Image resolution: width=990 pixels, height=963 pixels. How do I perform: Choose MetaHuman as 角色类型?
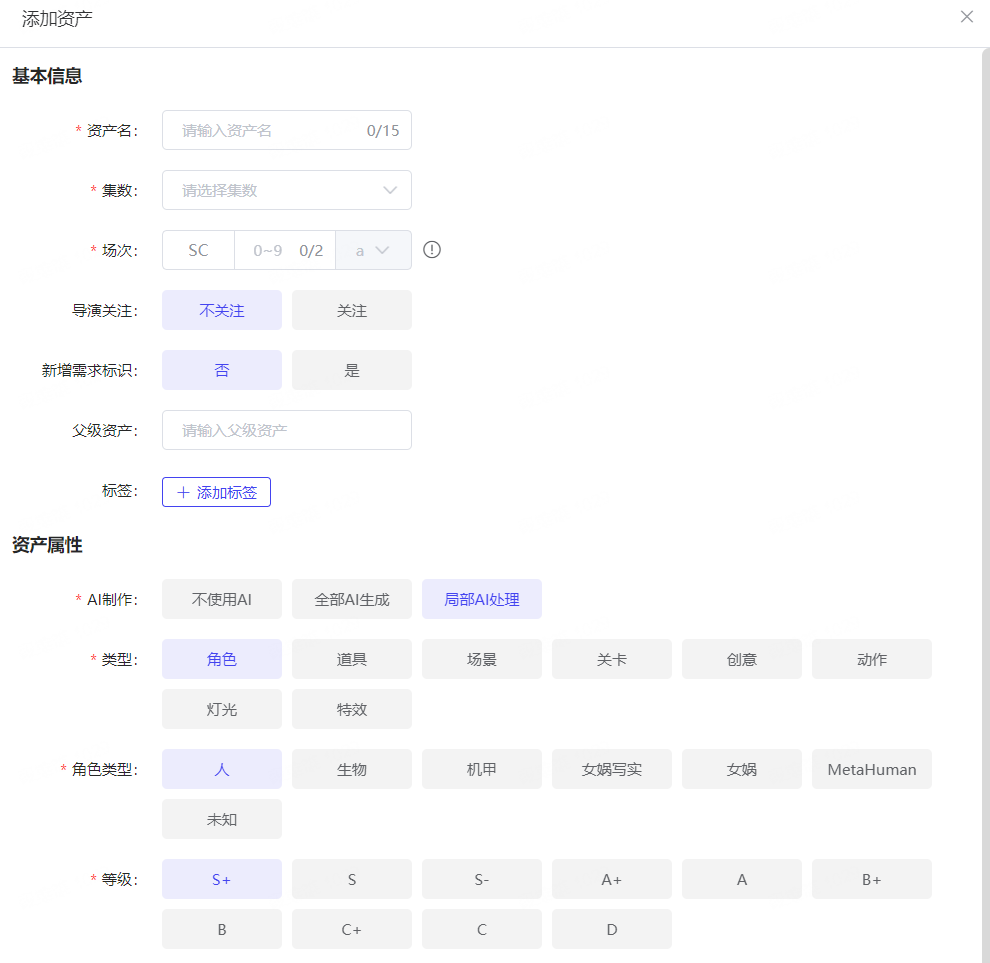[872, 769]
